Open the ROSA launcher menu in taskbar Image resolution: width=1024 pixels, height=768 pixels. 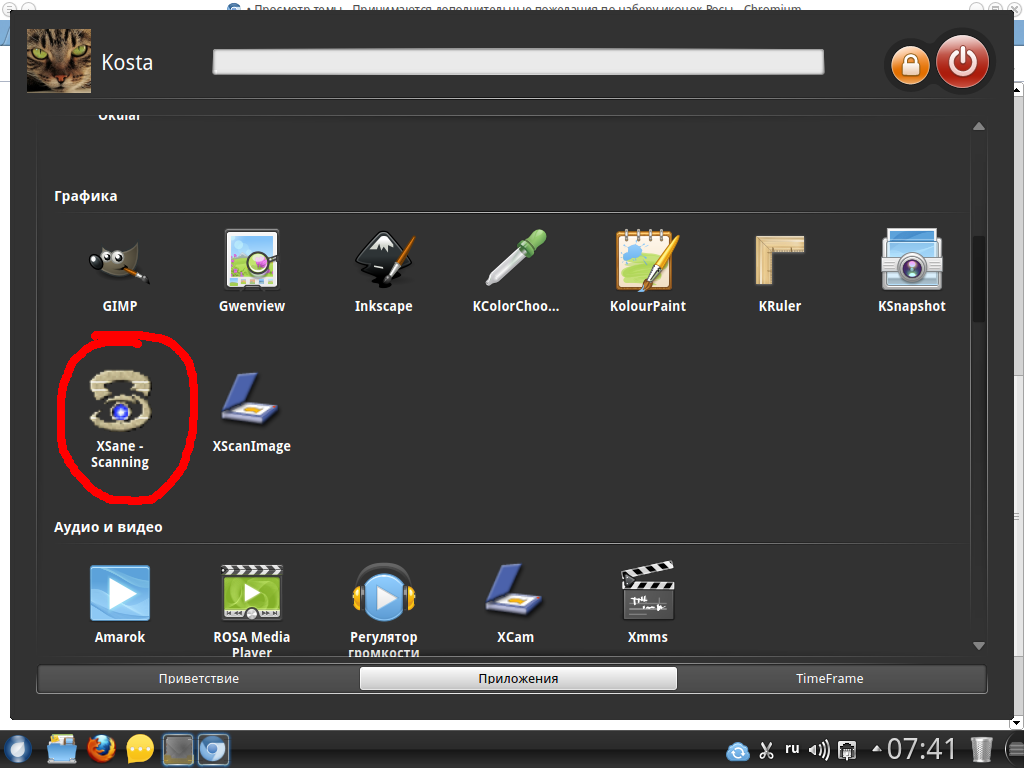point(16,749)
